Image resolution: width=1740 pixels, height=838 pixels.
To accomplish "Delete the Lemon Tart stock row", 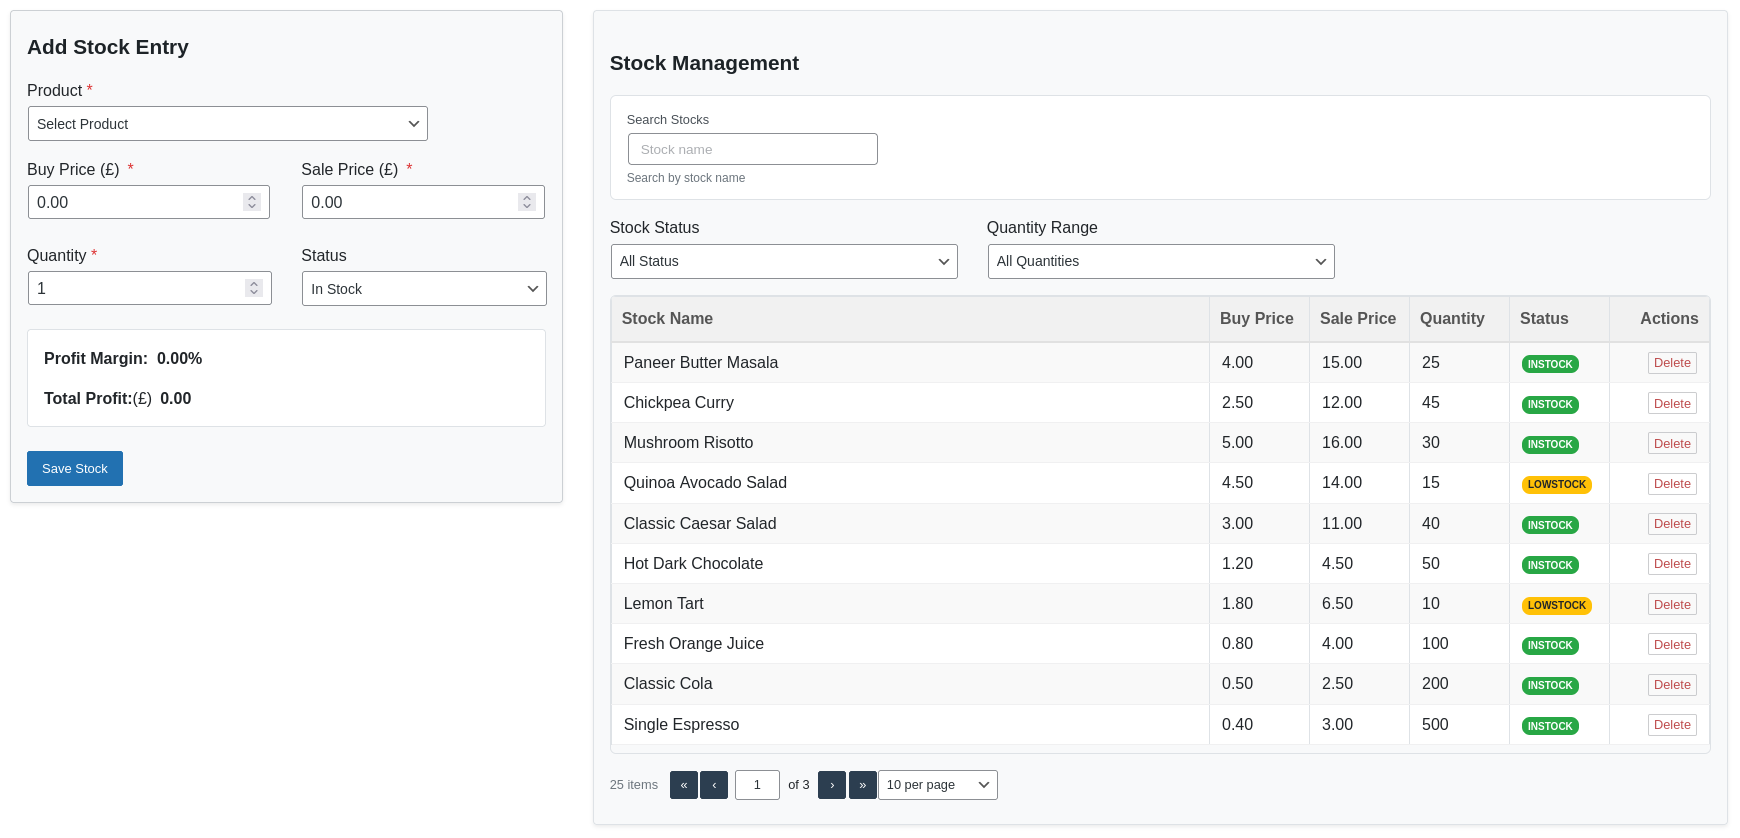I will click(x=1671, y=605).
